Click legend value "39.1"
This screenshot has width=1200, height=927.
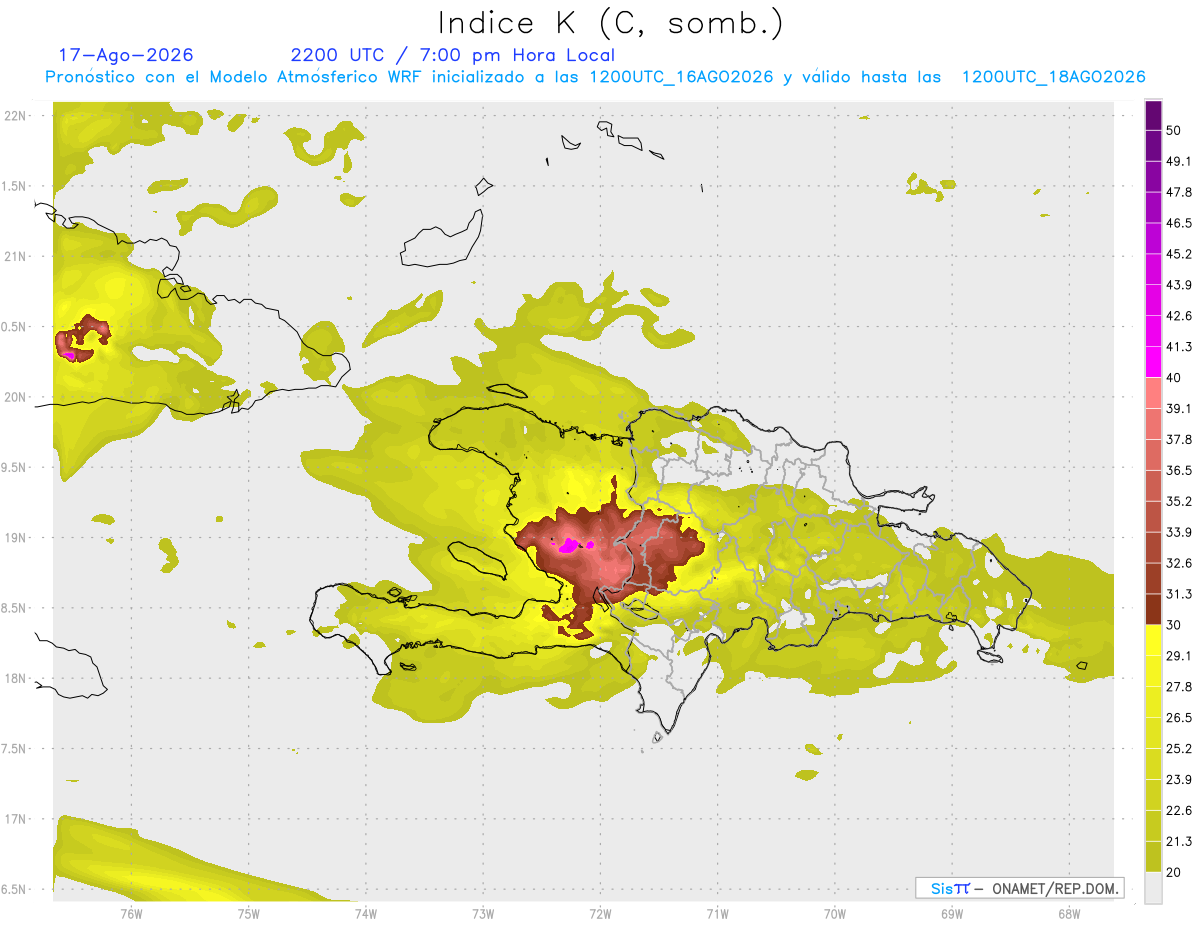[x=1179, y=409]
